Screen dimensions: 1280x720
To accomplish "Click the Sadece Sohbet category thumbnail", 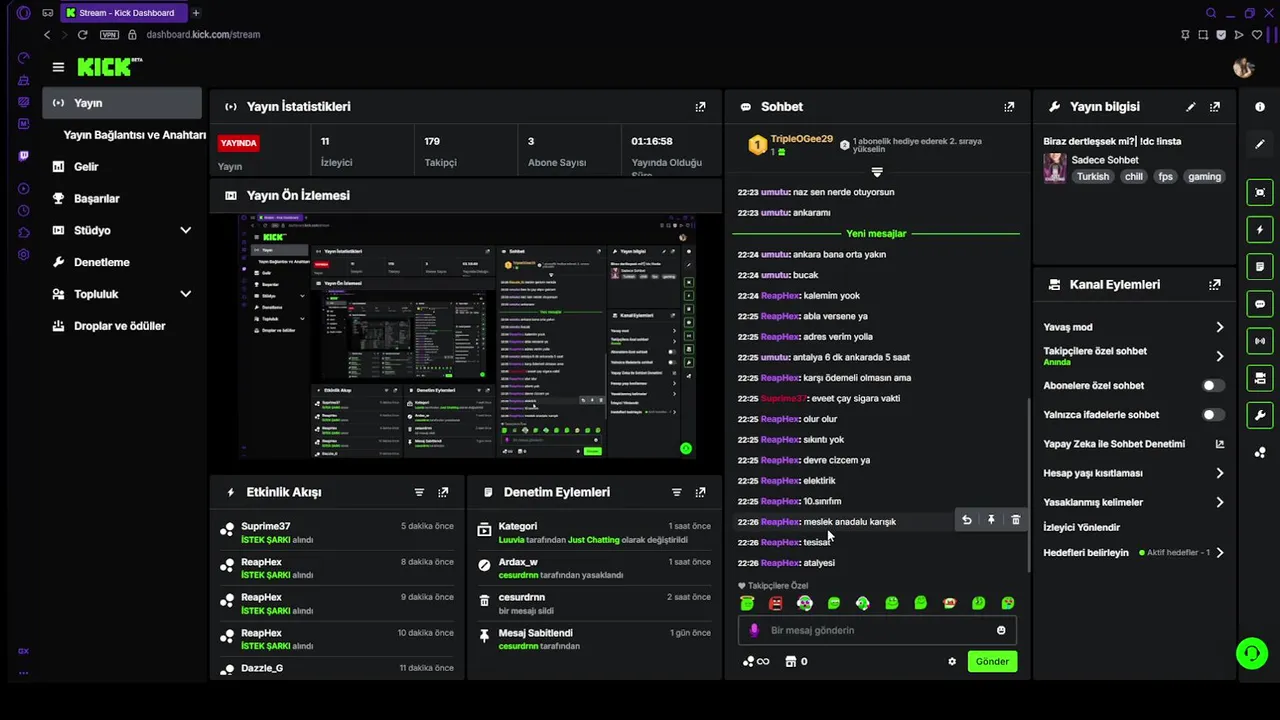I will pos(1054,168).
